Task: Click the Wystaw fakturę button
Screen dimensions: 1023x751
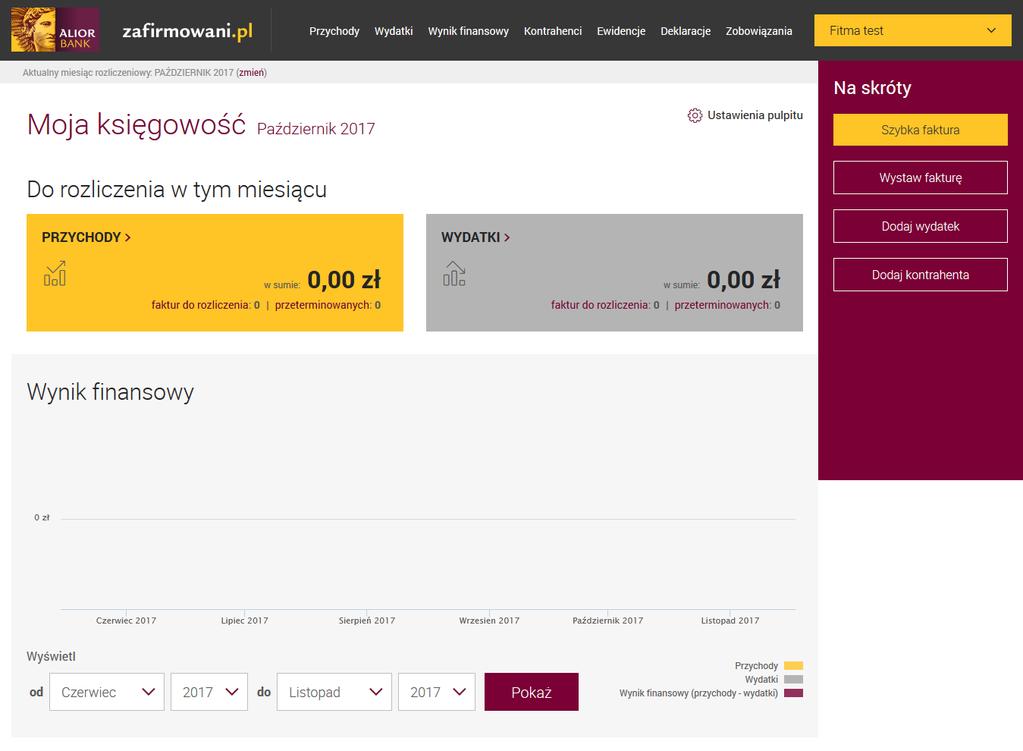Action: pyautogui.click(x=920, y=177)
